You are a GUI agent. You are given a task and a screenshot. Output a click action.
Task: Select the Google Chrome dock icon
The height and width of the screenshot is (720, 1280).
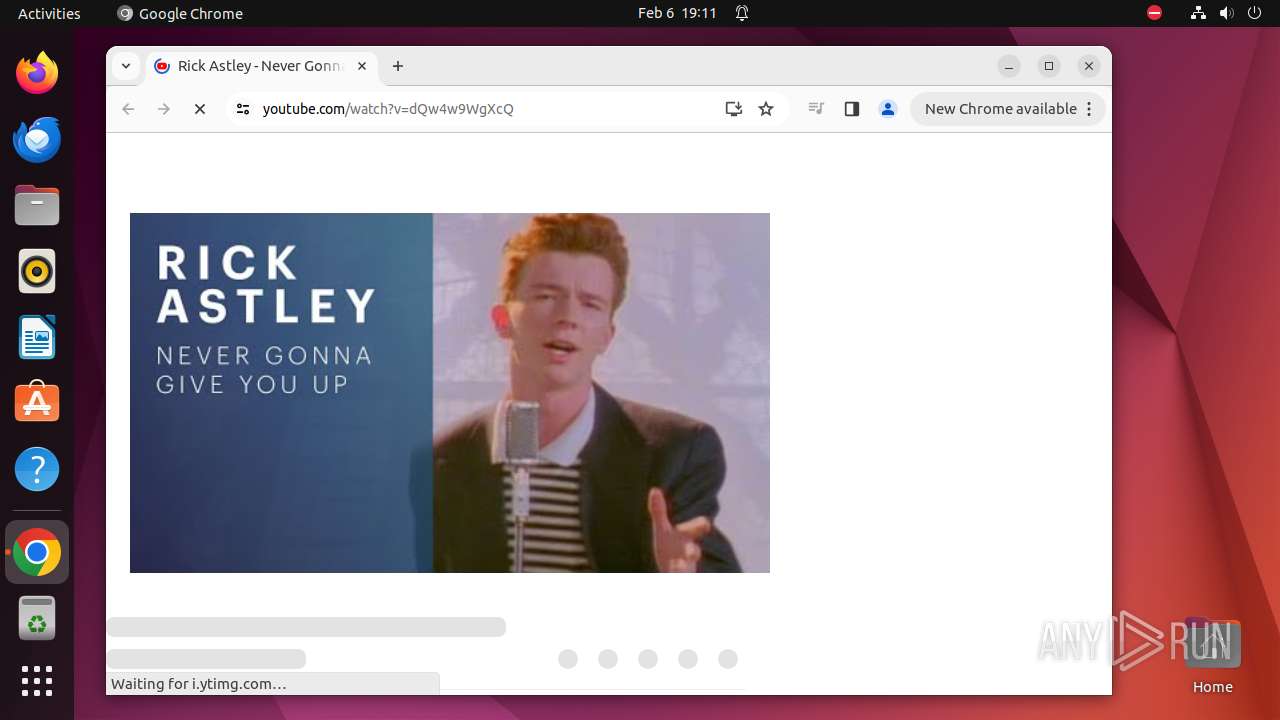(x=37, y=552)
